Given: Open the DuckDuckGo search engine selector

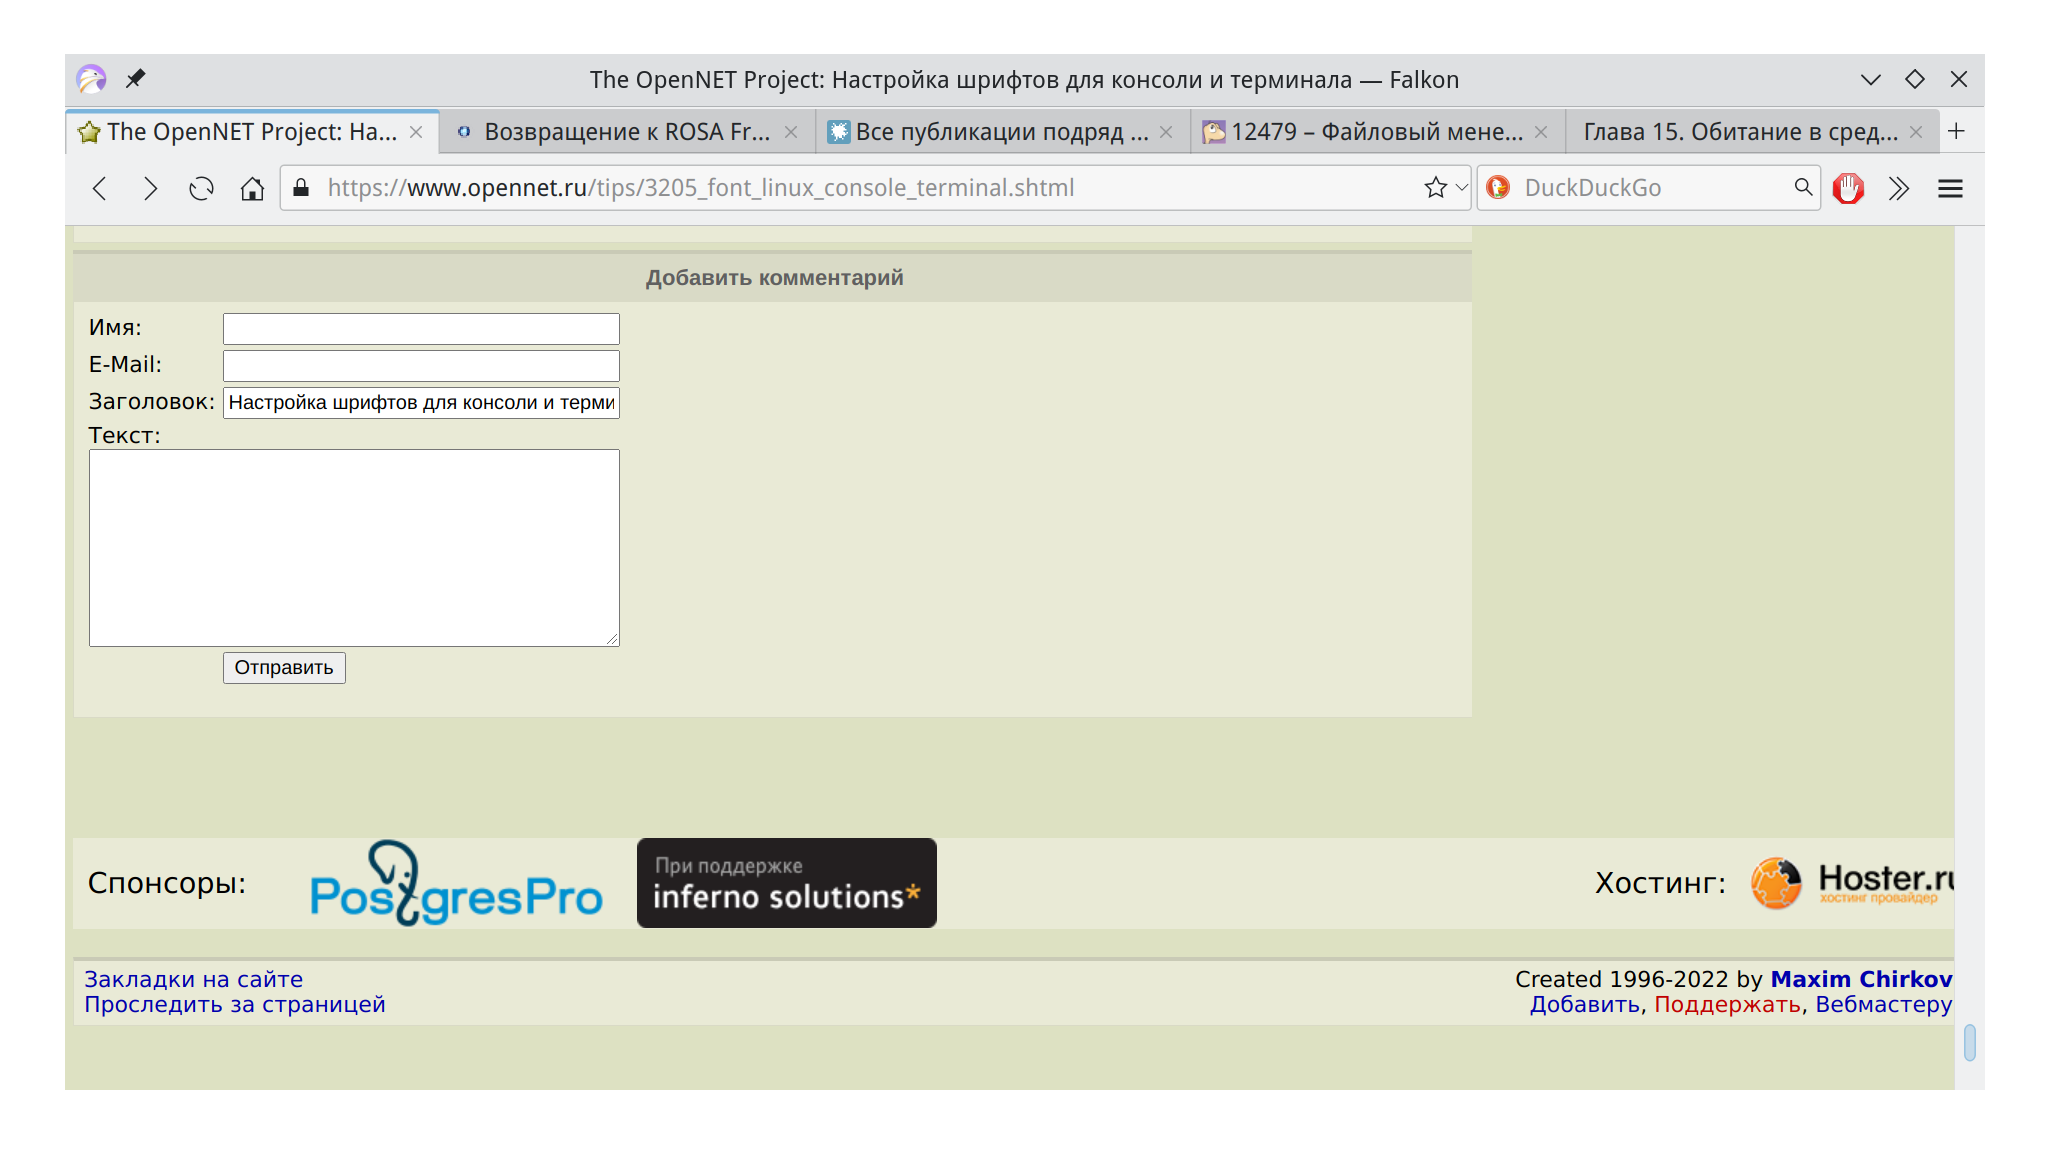Looking at the screenshot, I should (x=1498, y=187).
